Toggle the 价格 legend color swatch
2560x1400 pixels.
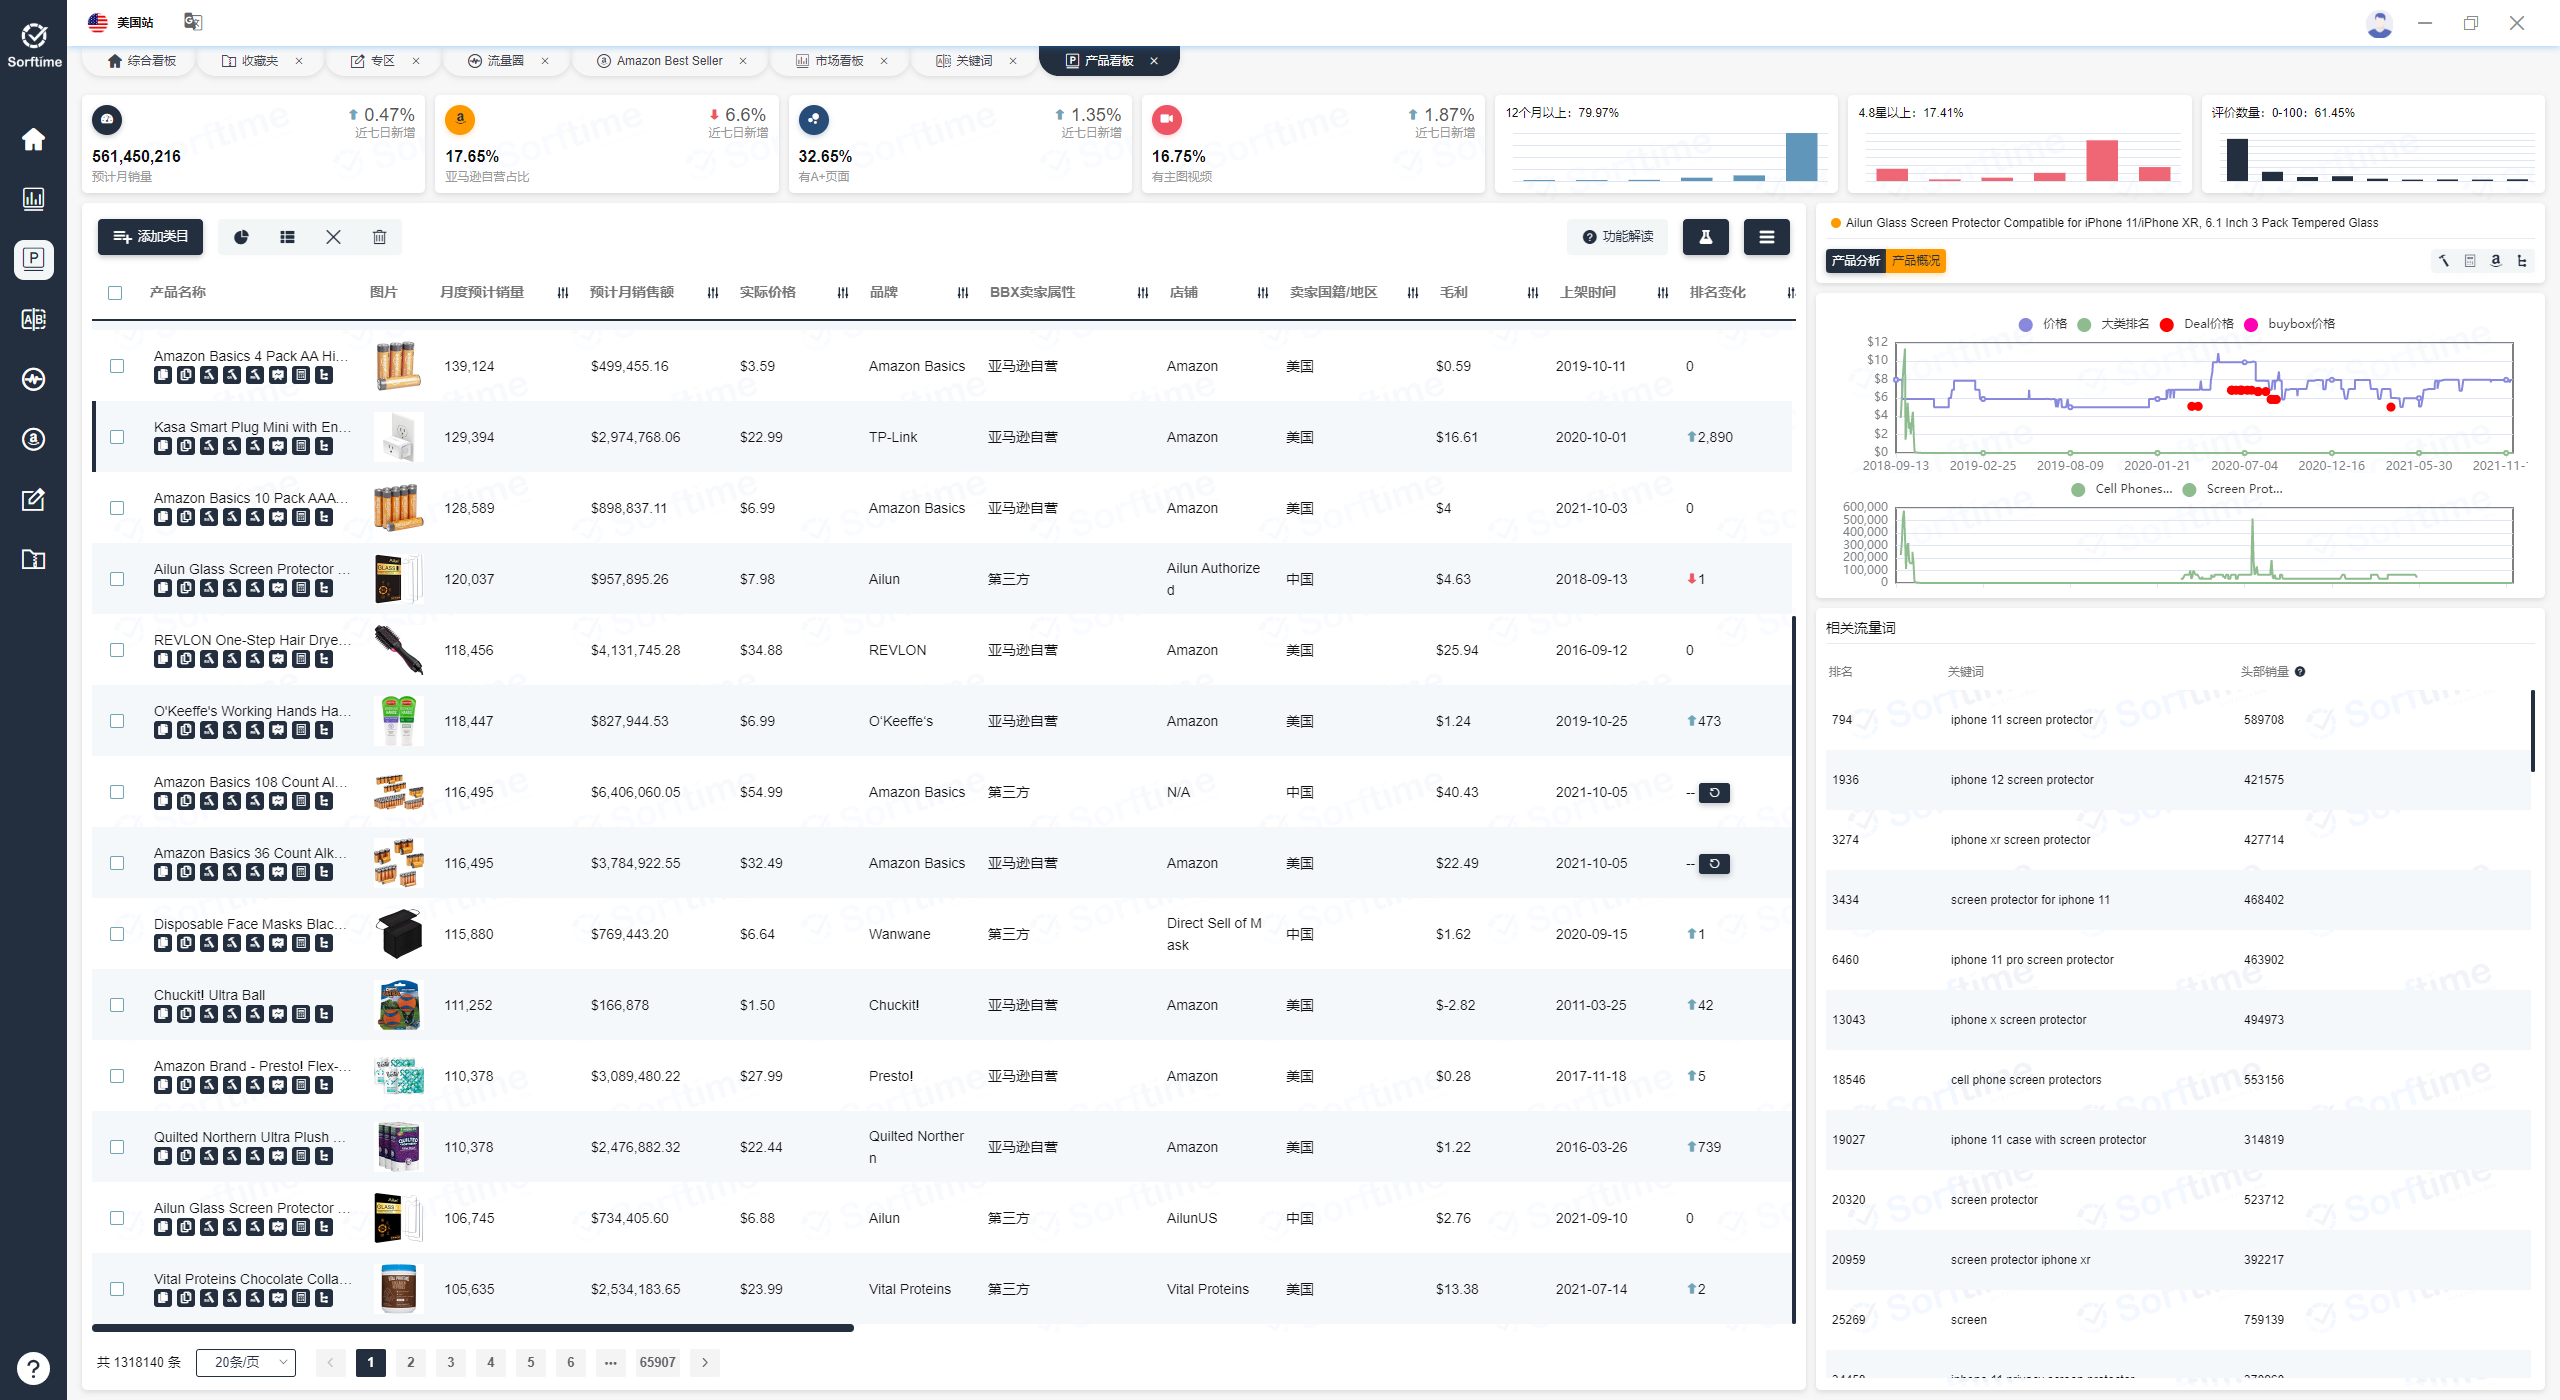(x=2026, y=324)
